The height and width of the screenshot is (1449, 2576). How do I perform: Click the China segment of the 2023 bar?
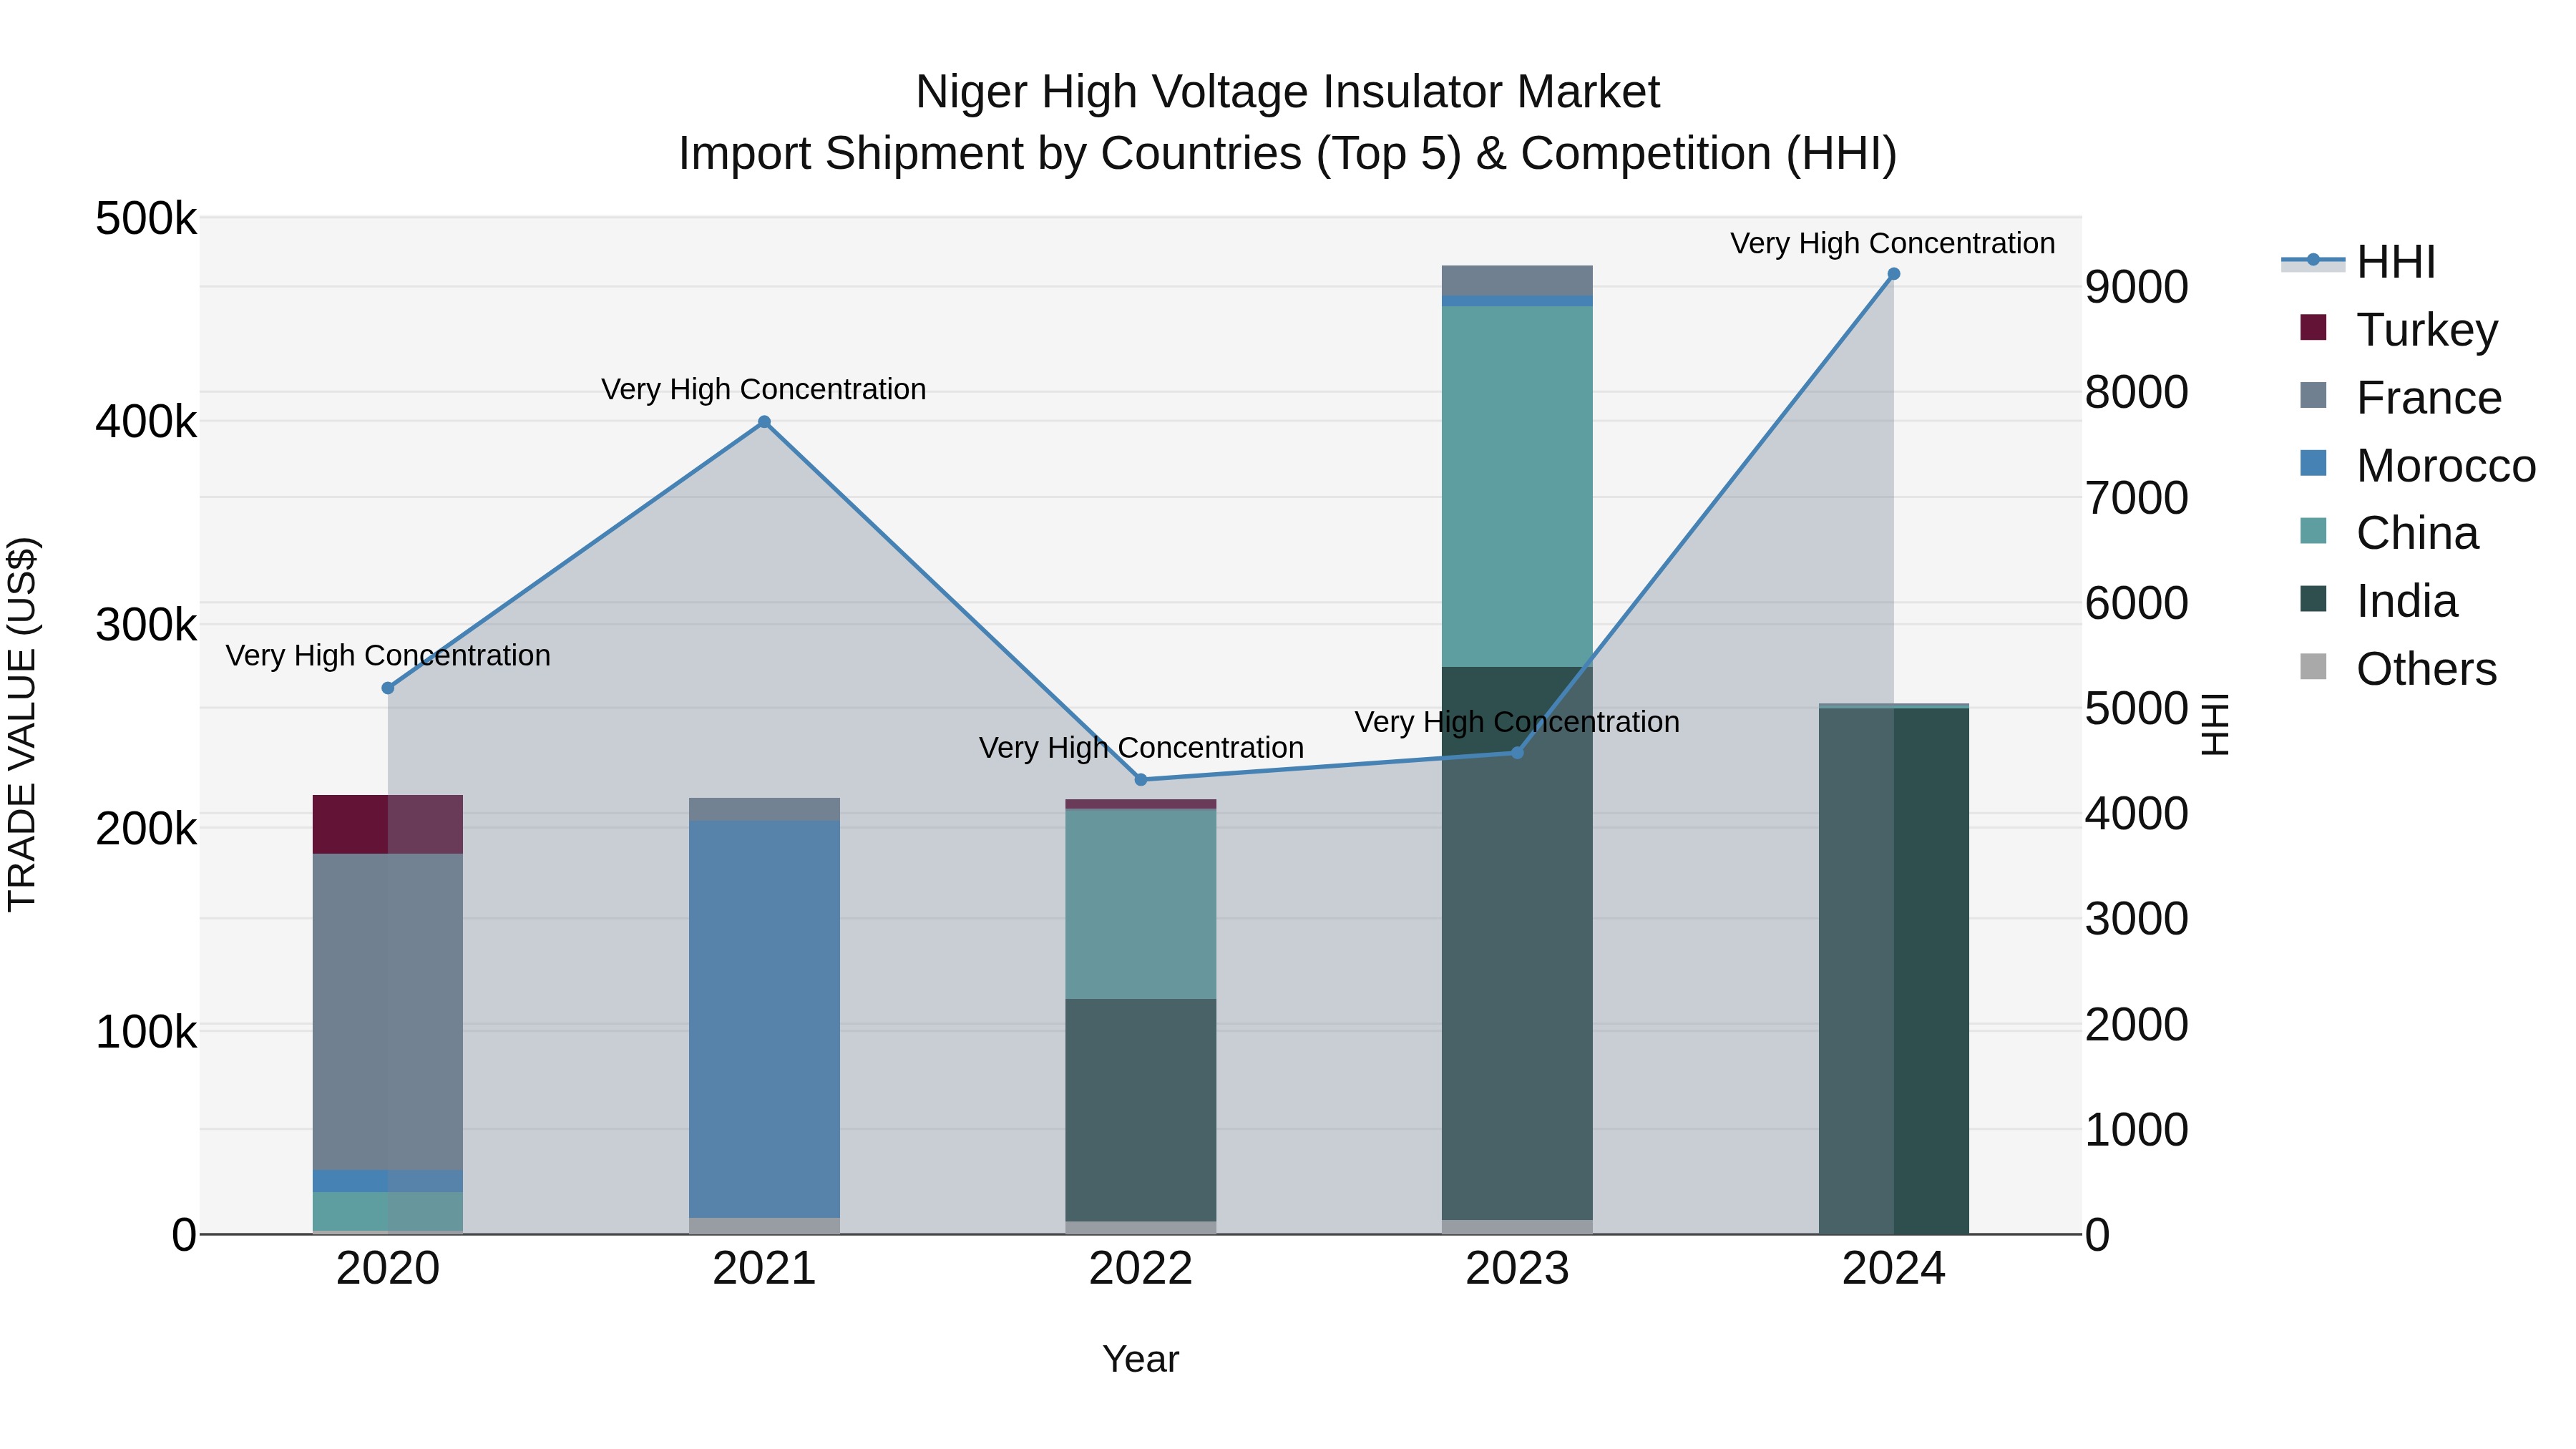click(1517, 487)
